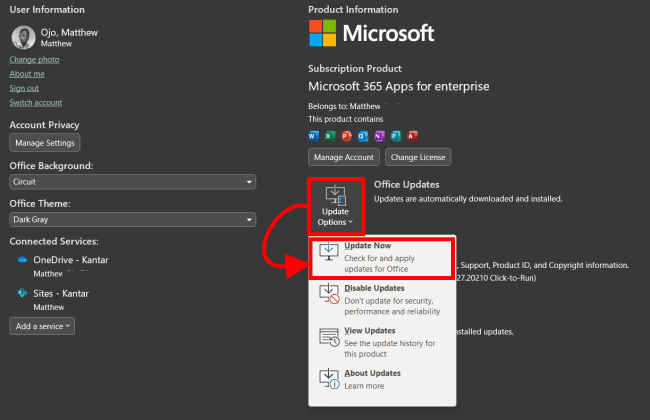
Task: Click the Change License button
Action: [418, 157]
